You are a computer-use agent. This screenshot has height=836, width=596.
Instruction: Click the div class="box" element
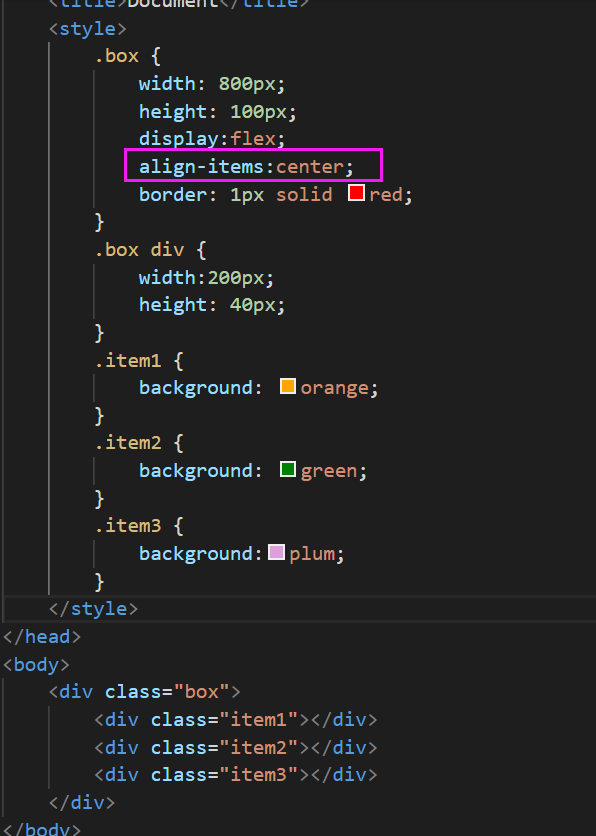(x=144, y=692)
